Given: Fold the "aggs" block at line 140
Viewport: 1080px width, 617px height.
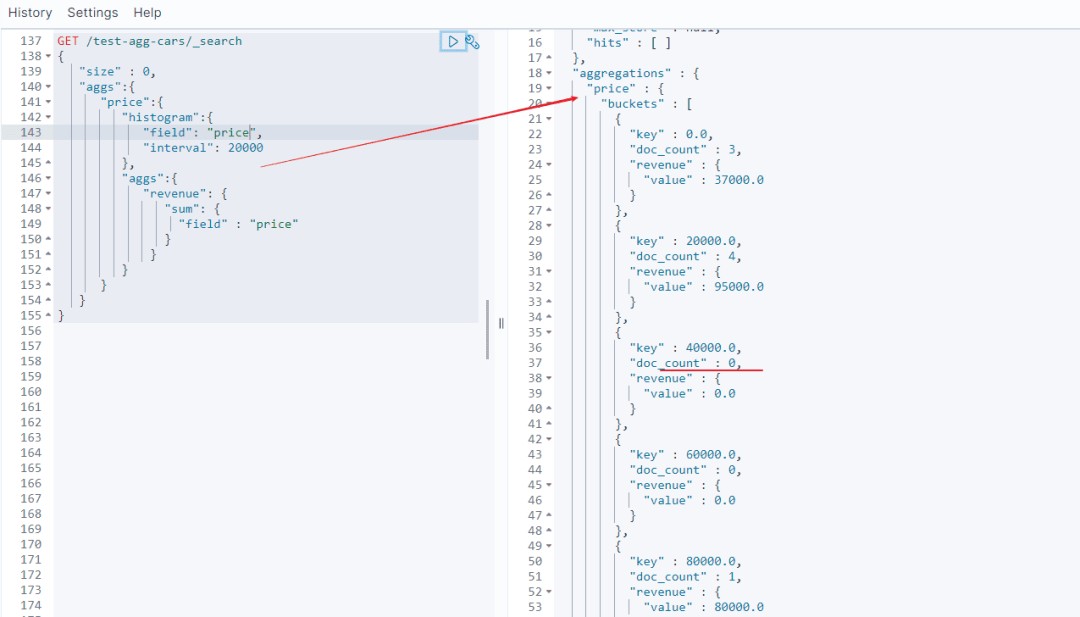Looking at the screenshot, I should (x=49, y=87).
